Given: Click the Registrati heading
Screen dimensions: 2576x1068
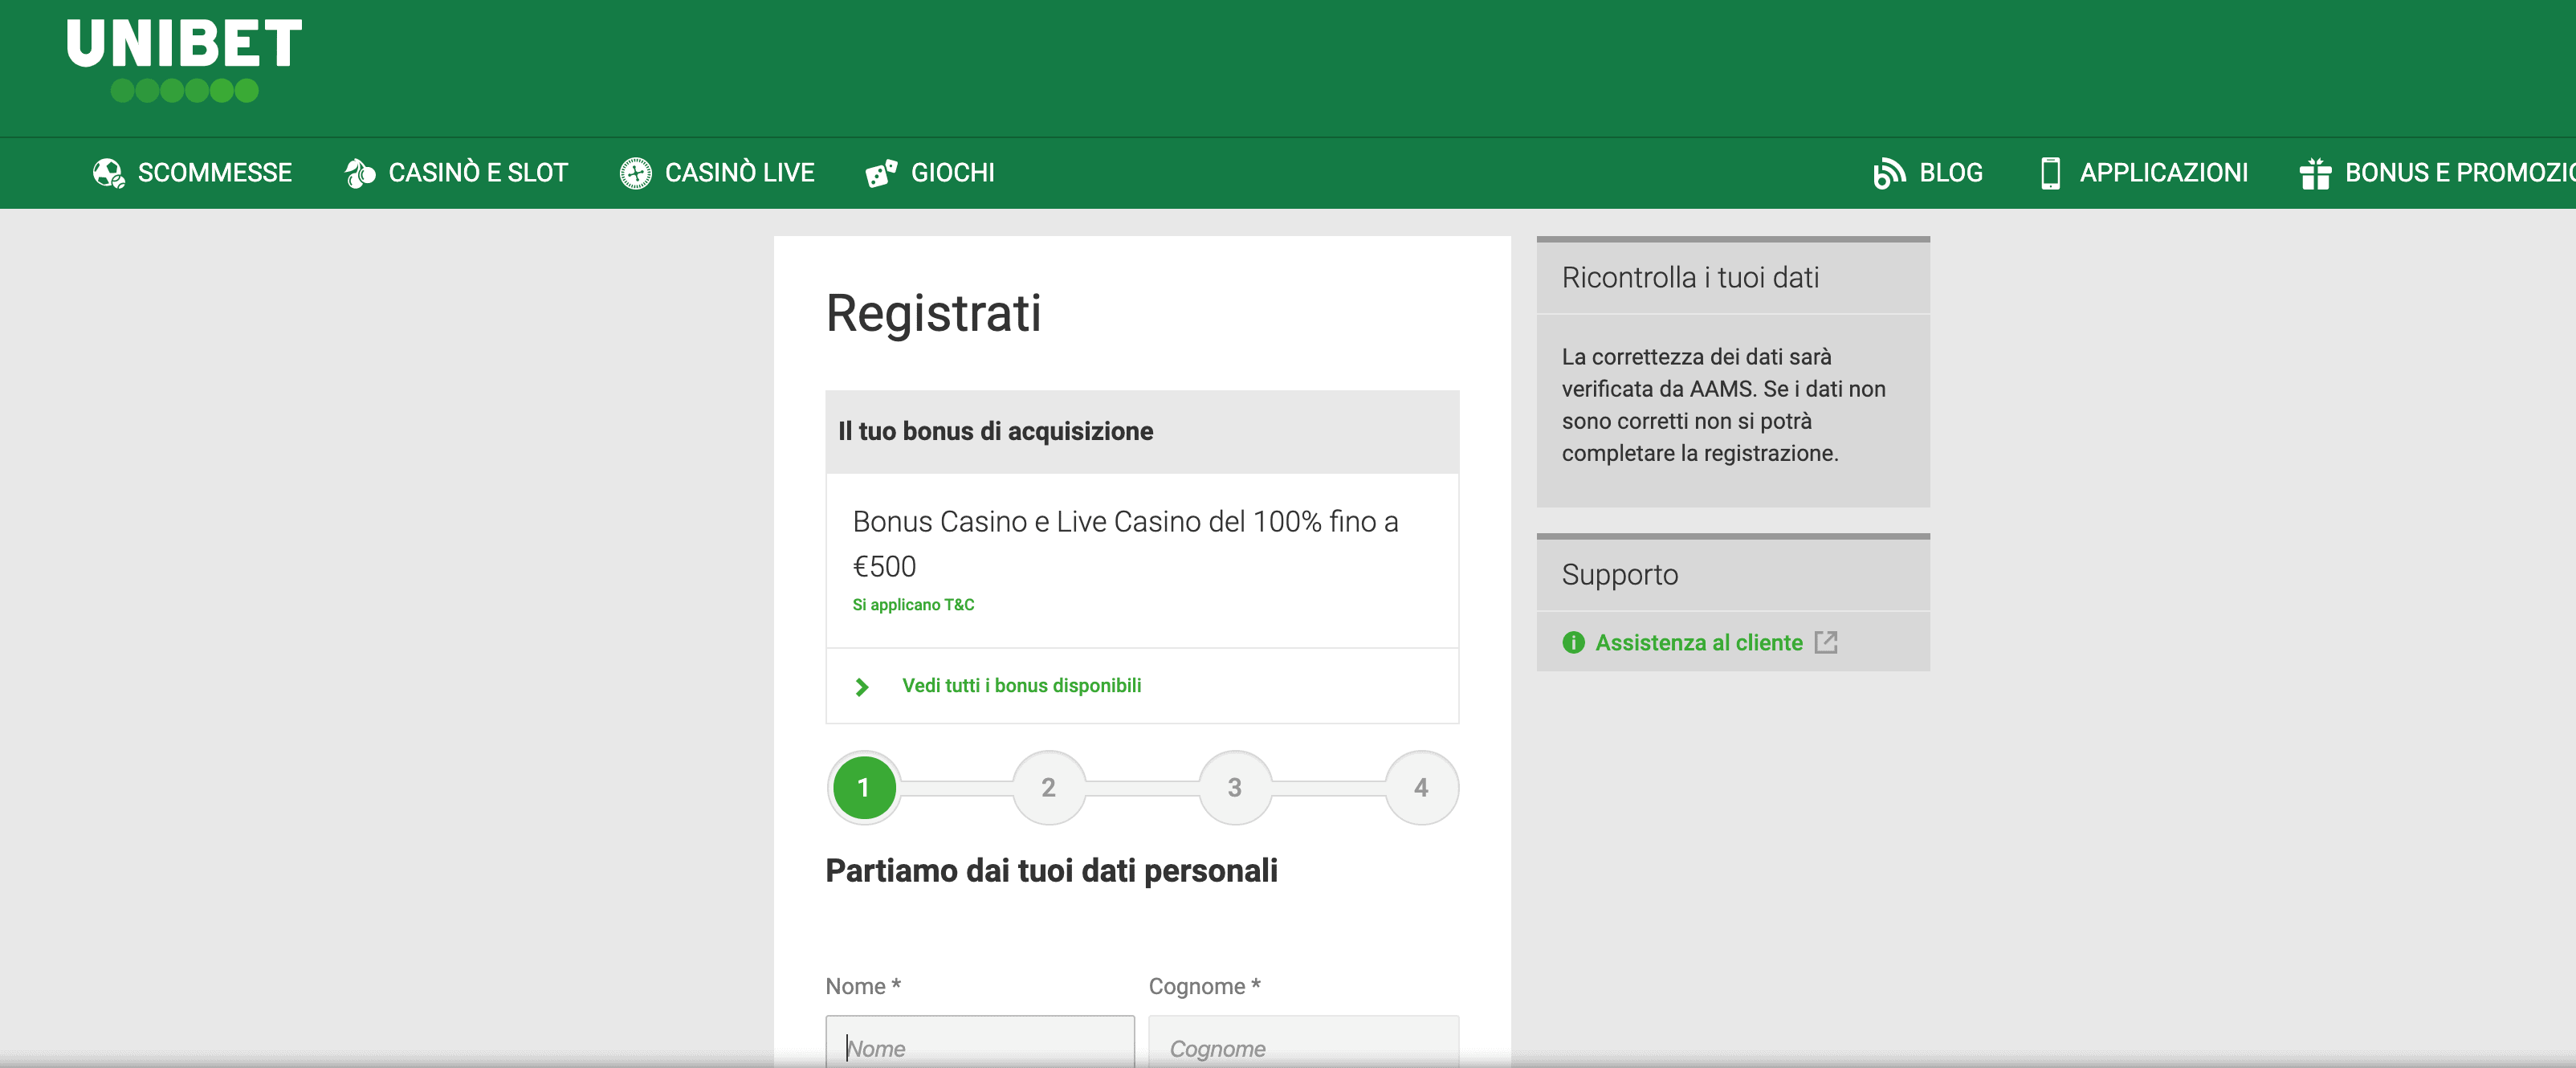Looking at the screenshot, I should [x=933, y=314].
